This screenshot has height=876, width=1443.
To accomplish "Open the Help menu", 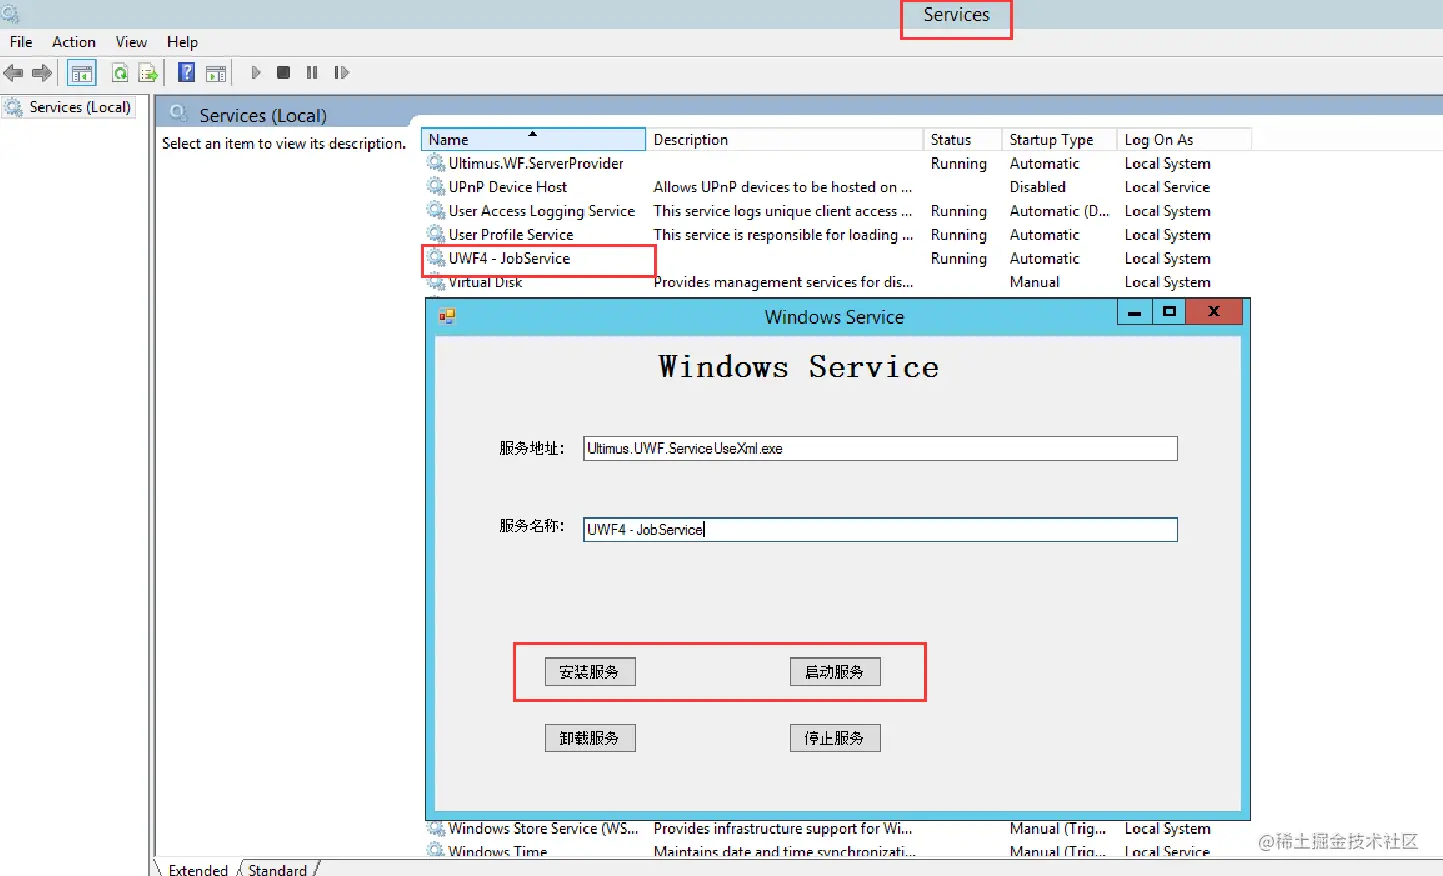I will 182,42.
